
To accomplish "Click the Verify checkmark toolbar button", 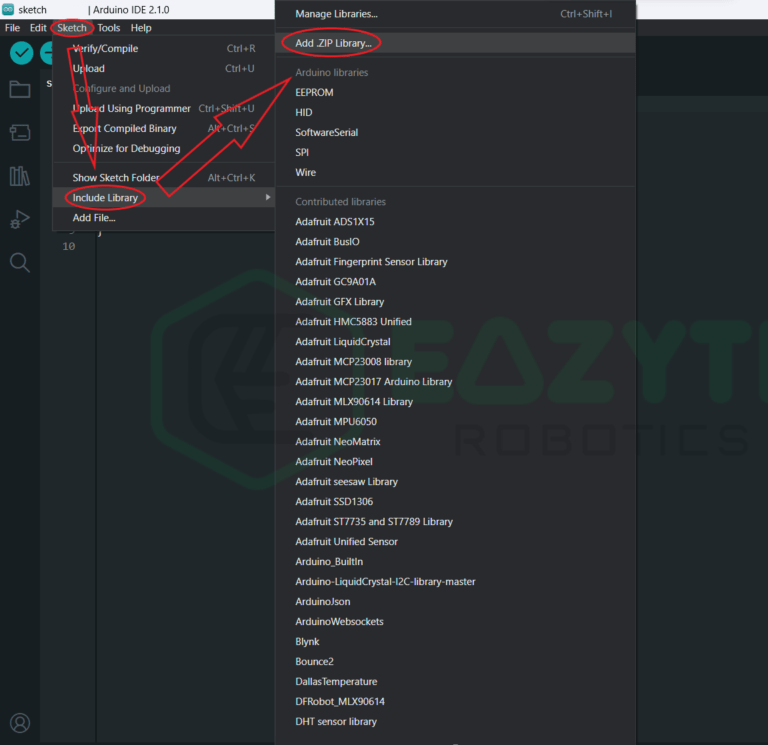I will 22,53.
